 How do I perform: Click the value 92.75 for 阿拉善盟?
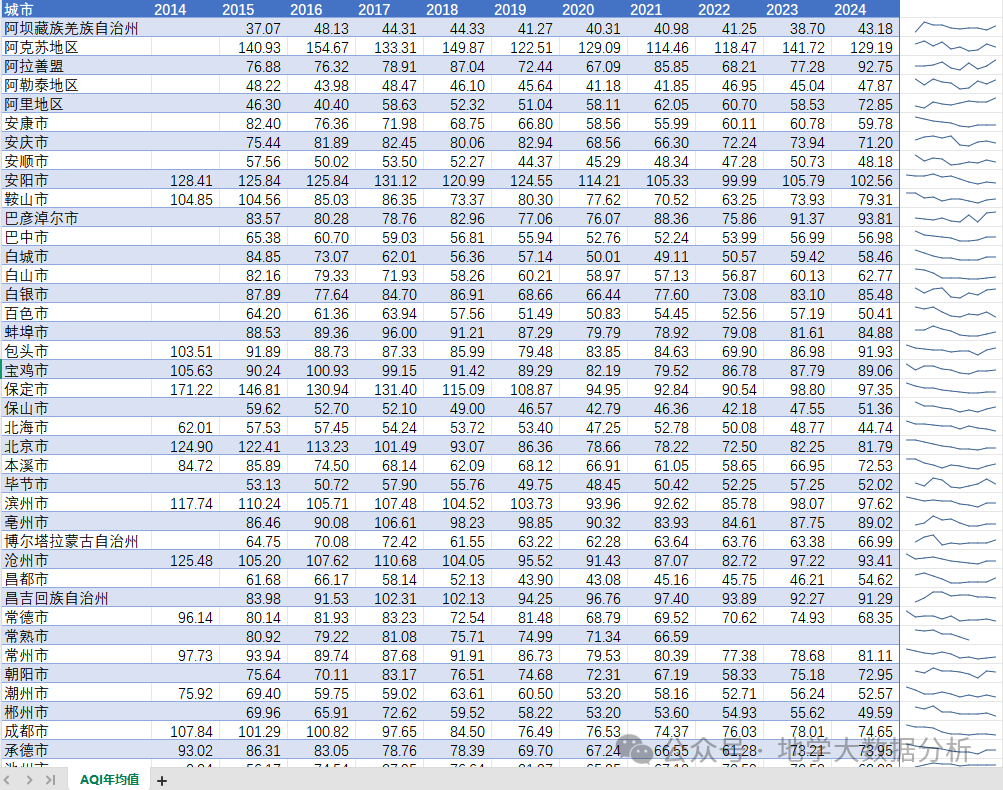[x=875, y=67]
